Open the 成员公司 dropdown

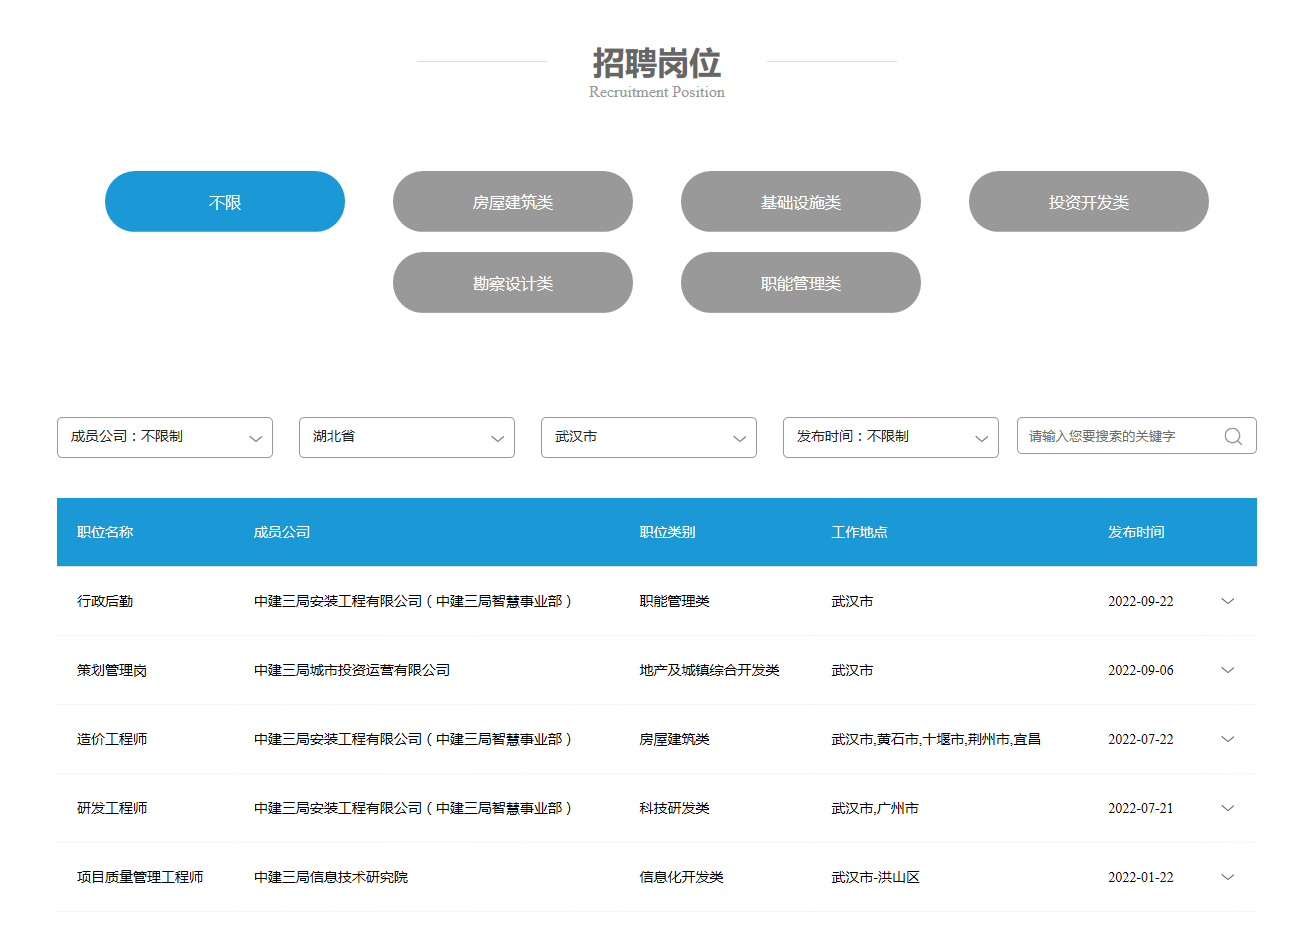tap(165, 437)
